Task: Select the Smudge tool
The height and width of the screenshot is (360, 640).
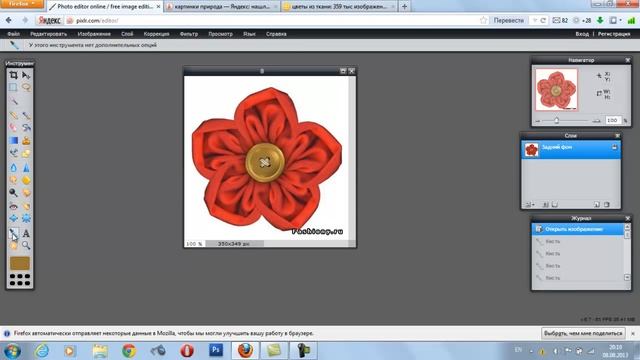Action: tap(13, 180)
